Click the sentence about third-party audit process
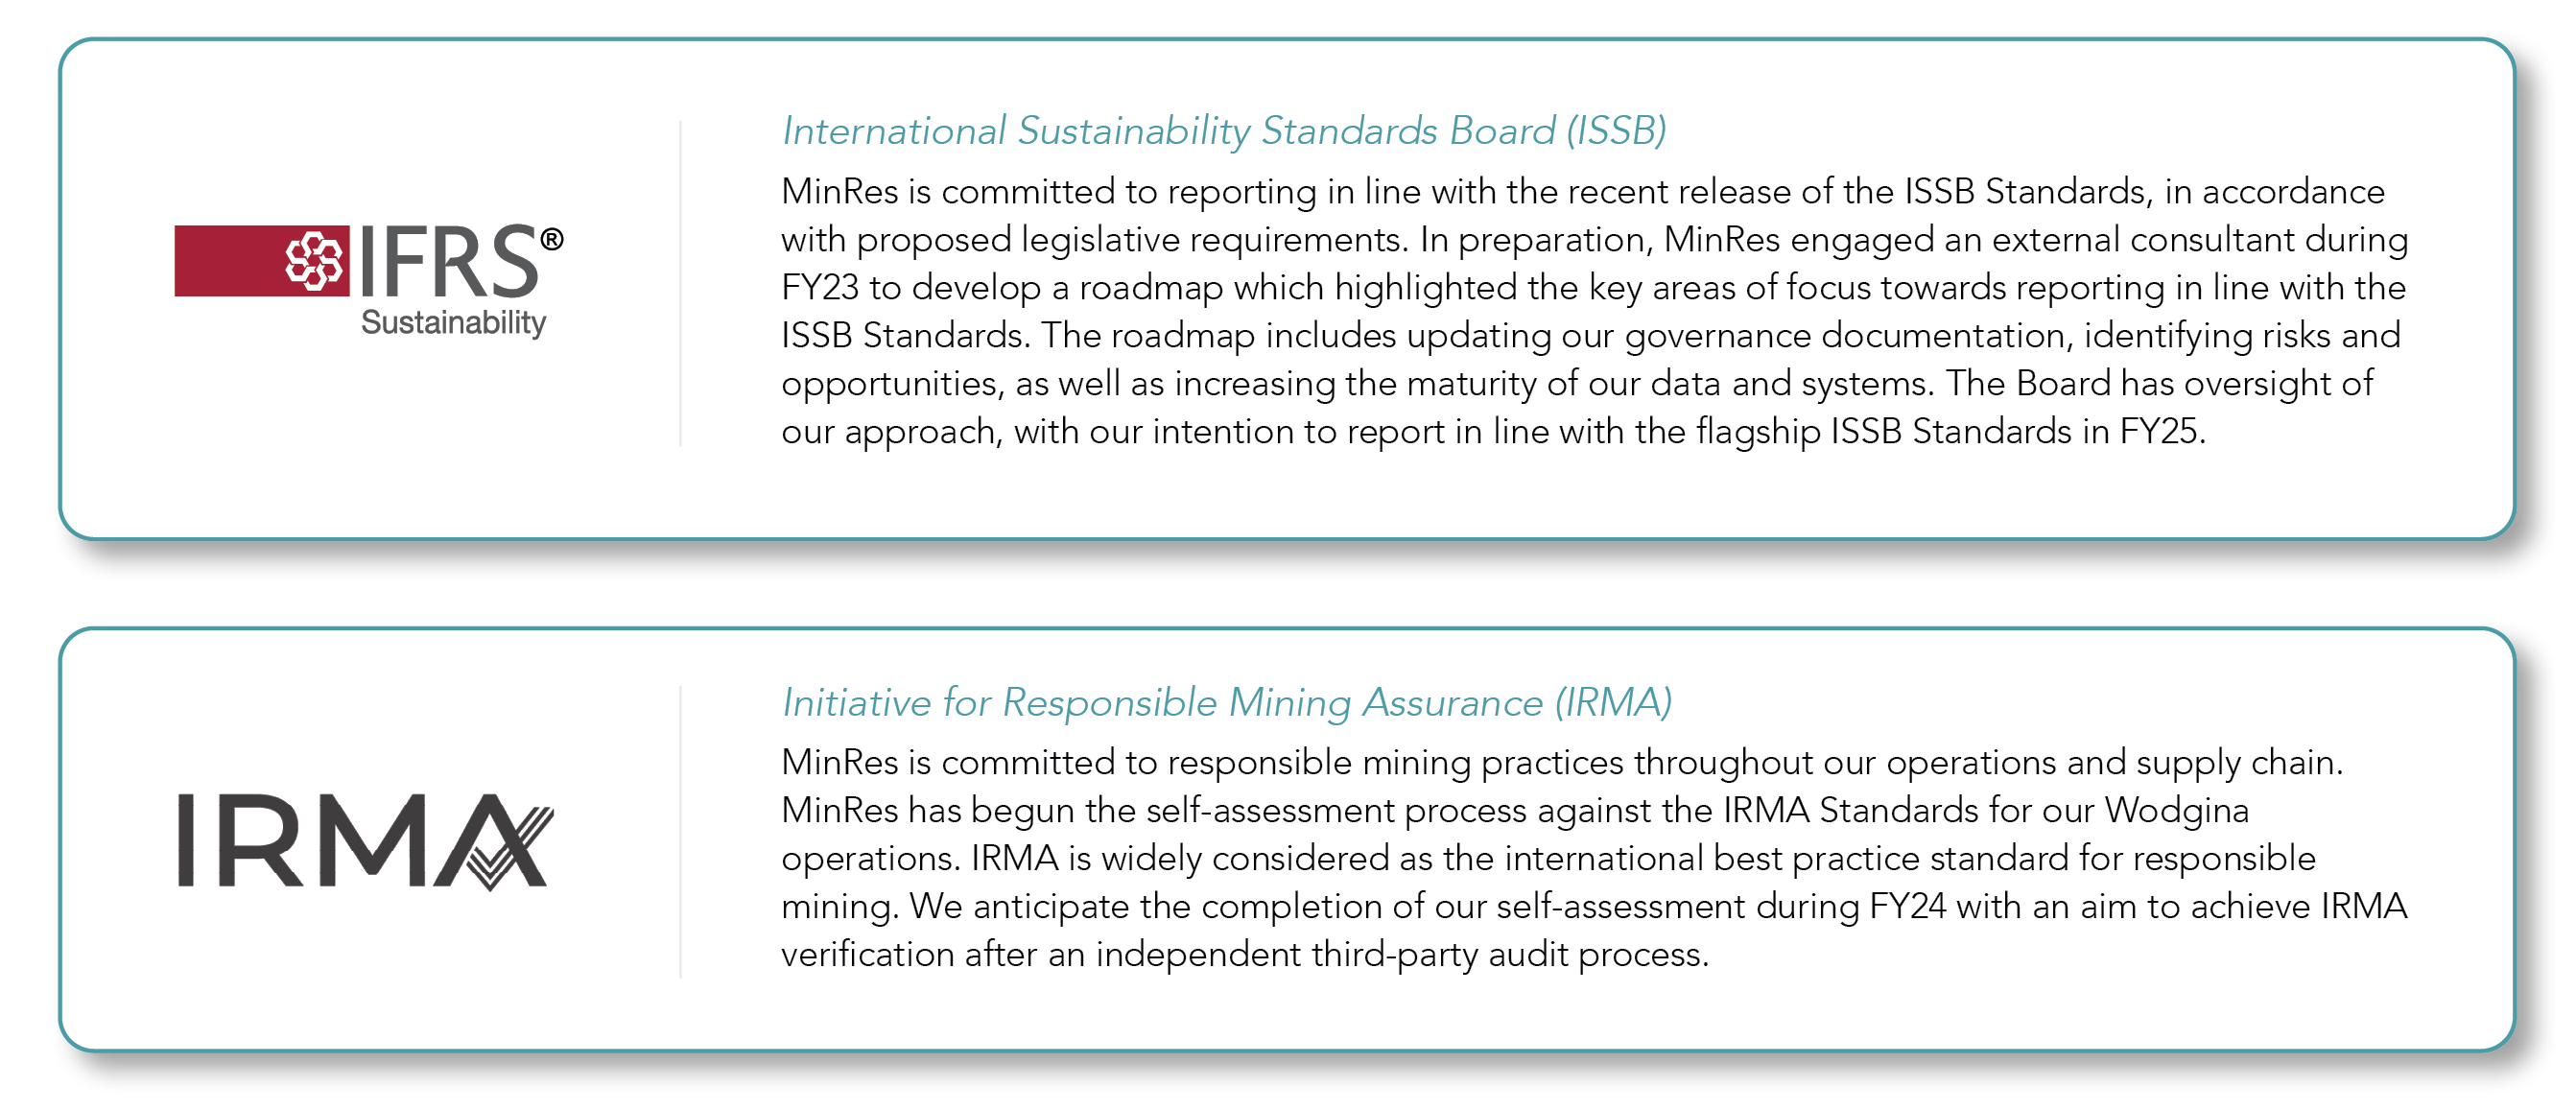The image size is (2576, 1110). click(x=1595, y=930)
